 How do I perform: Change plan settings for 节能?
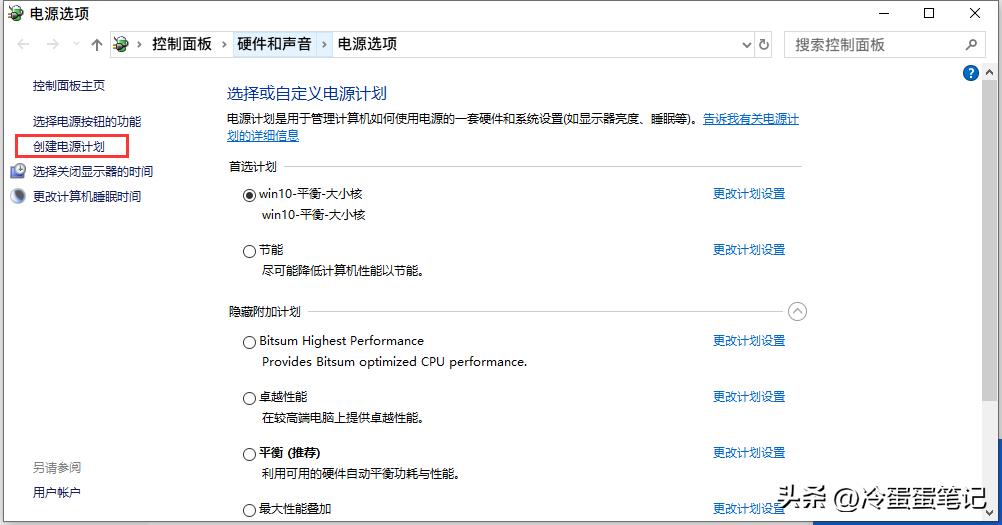(749, 250)
